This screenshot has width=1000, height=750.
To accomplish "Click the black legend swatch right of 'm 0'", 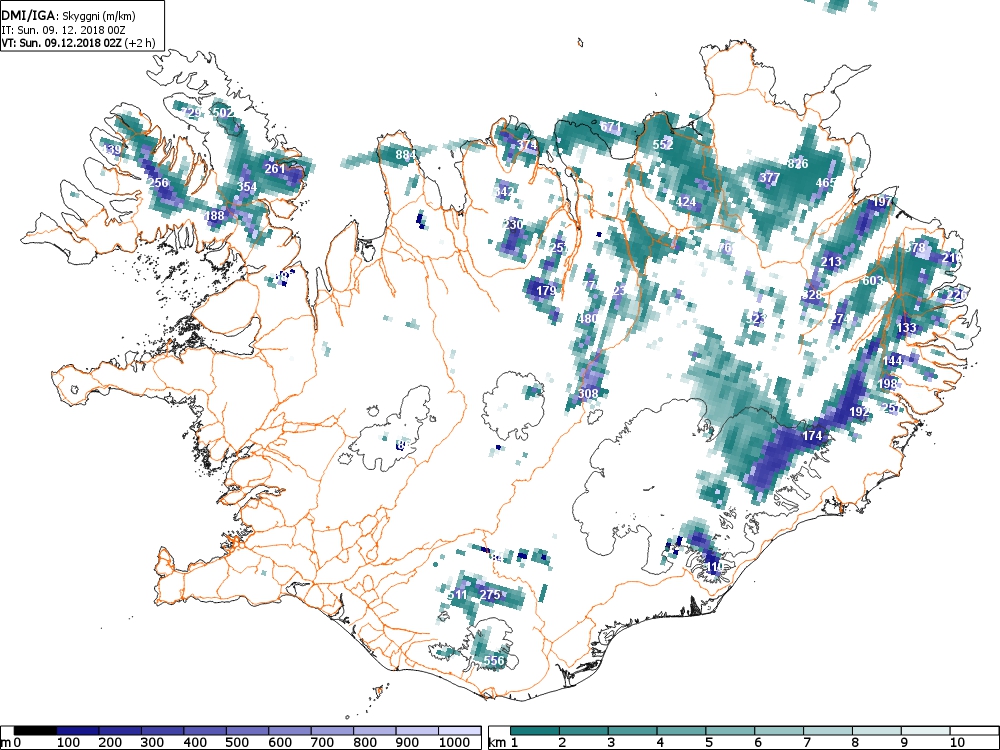I will pos(35,731).
